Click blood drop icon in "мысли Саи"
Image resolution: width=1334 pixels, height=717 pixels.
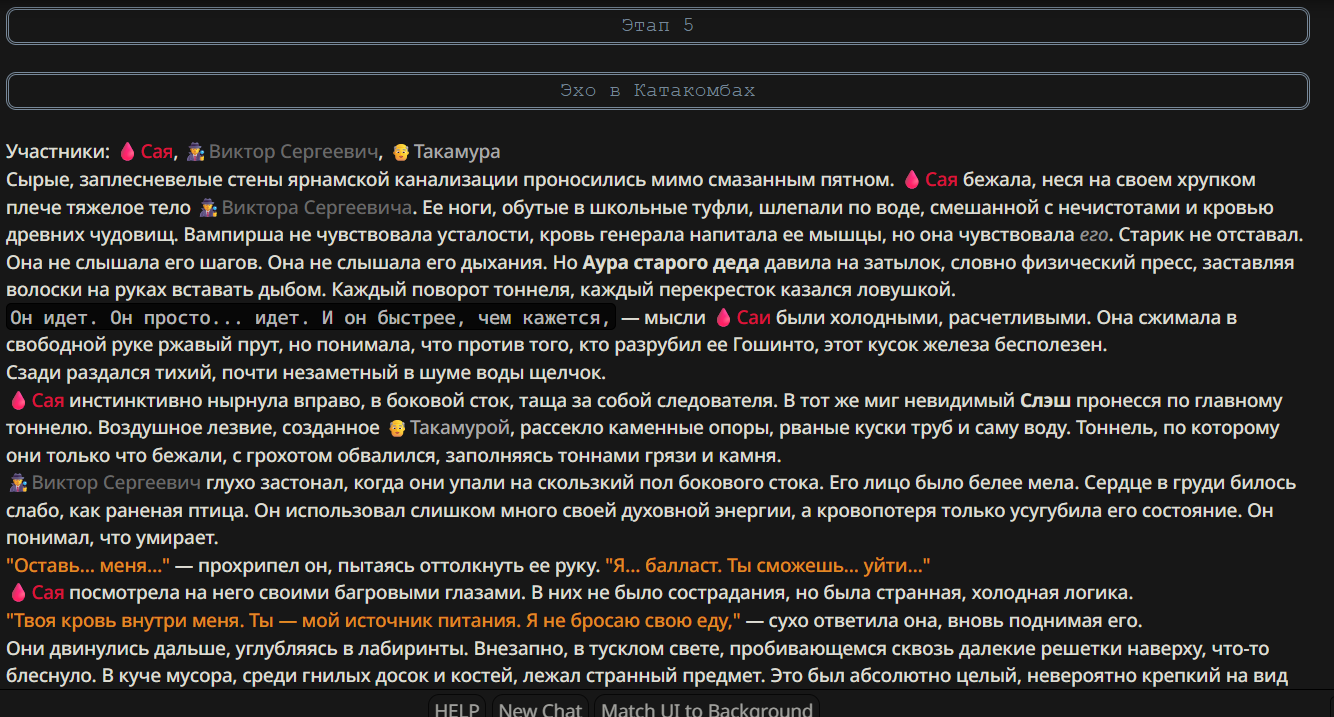click(724, 318)
